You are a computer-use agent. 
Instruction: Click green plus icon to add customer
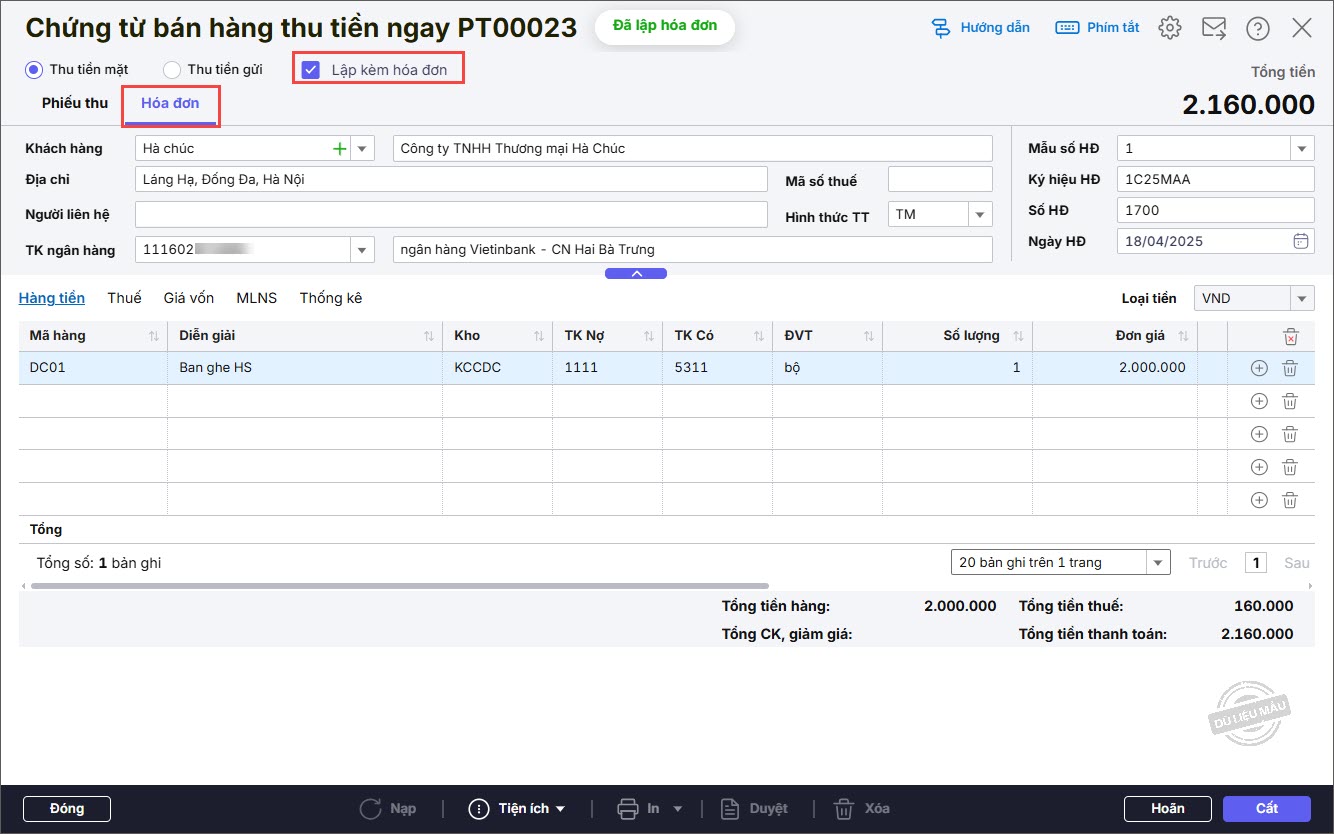[340, 149]
